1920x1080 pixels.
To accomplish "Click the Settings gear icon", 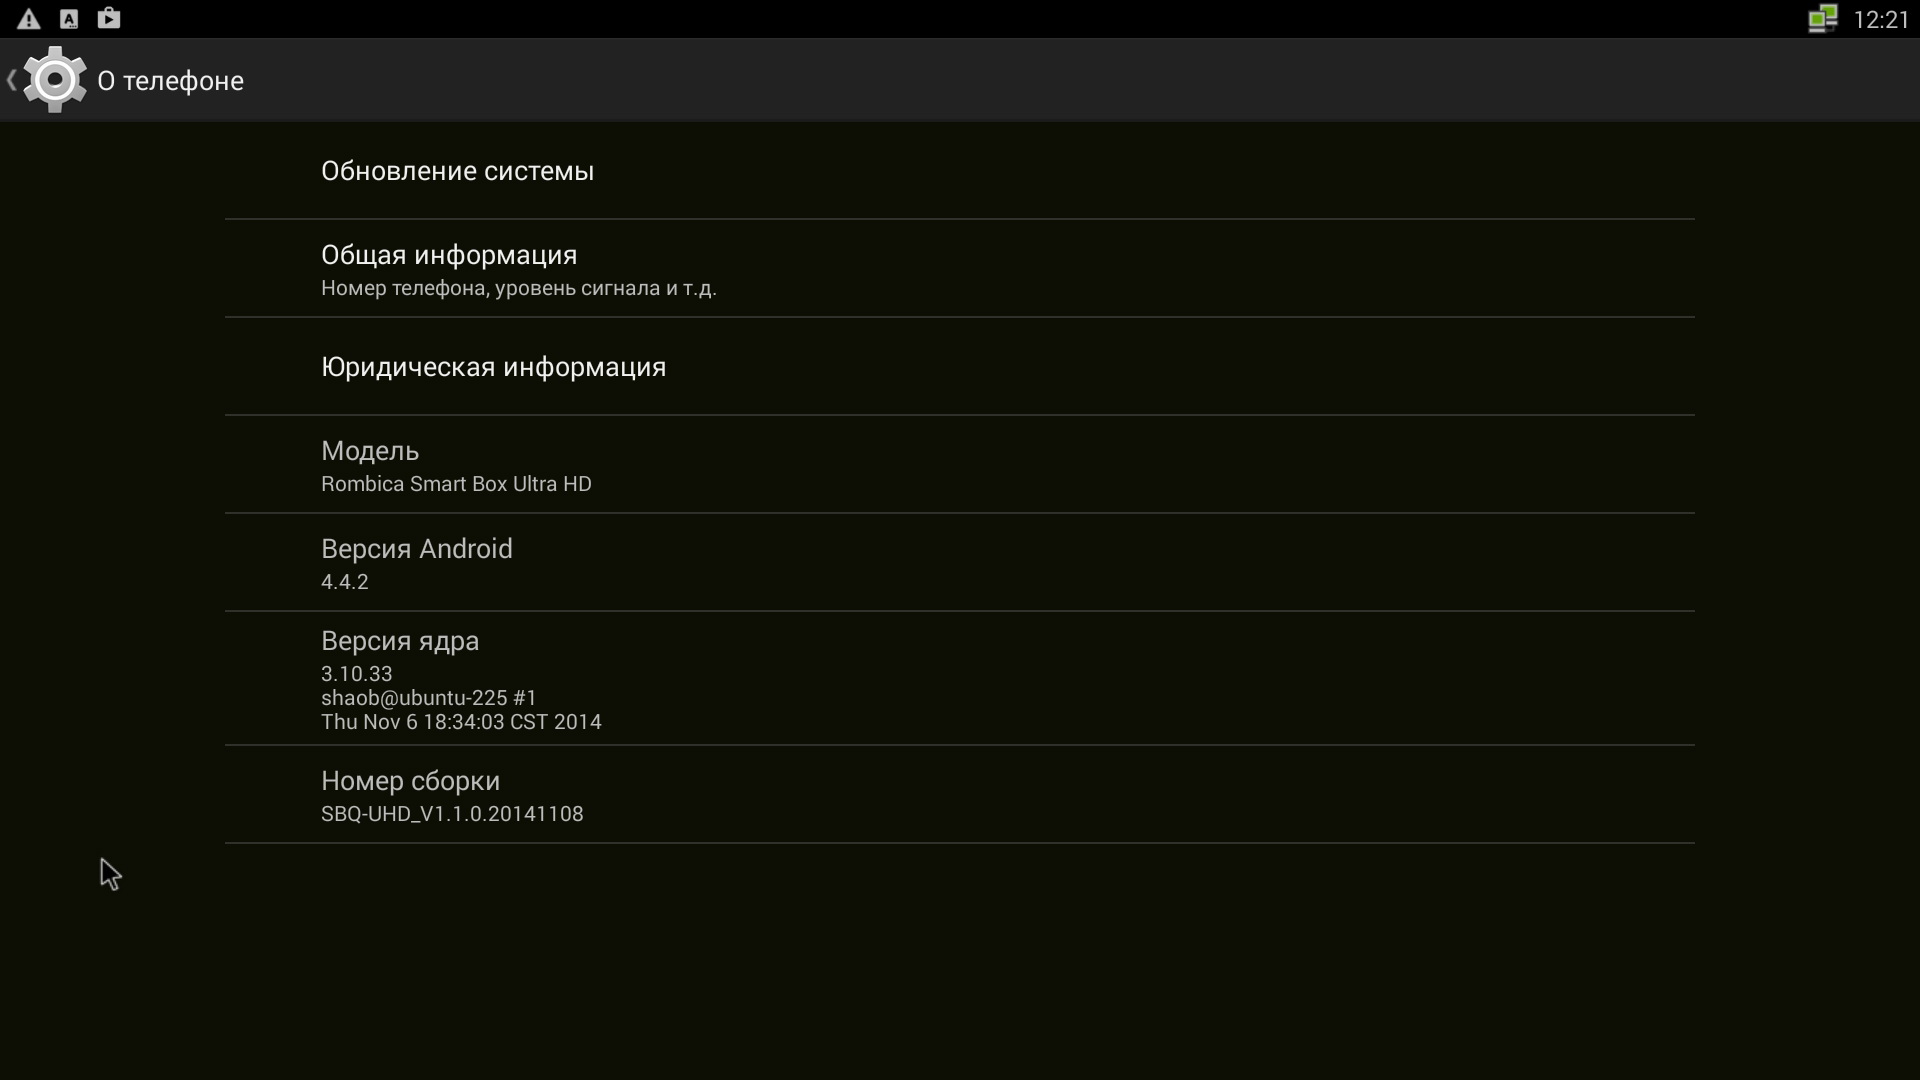I will coord(55,80).
